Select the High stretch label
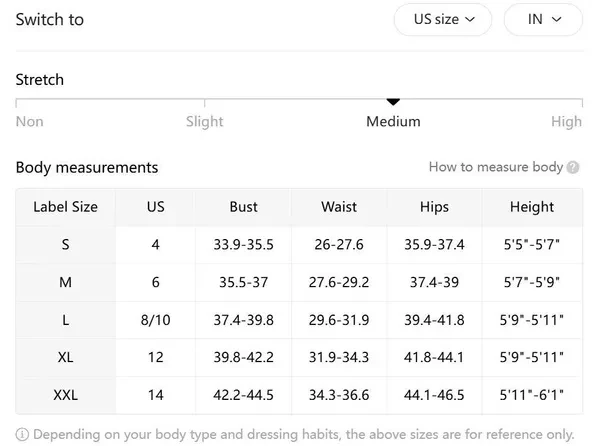The image size is (600, 446). click(x=566, y=121)
